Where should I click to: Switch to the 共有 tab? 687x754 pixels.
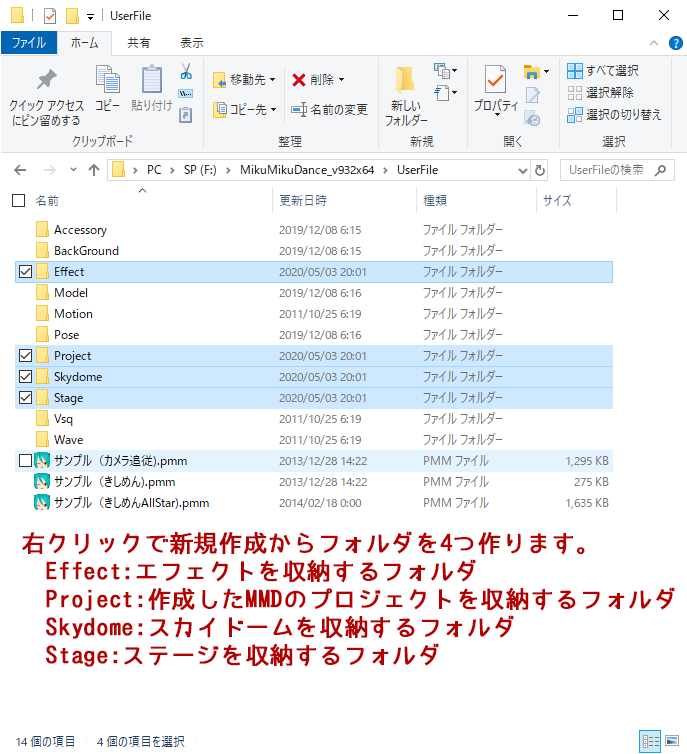point(138,43)
